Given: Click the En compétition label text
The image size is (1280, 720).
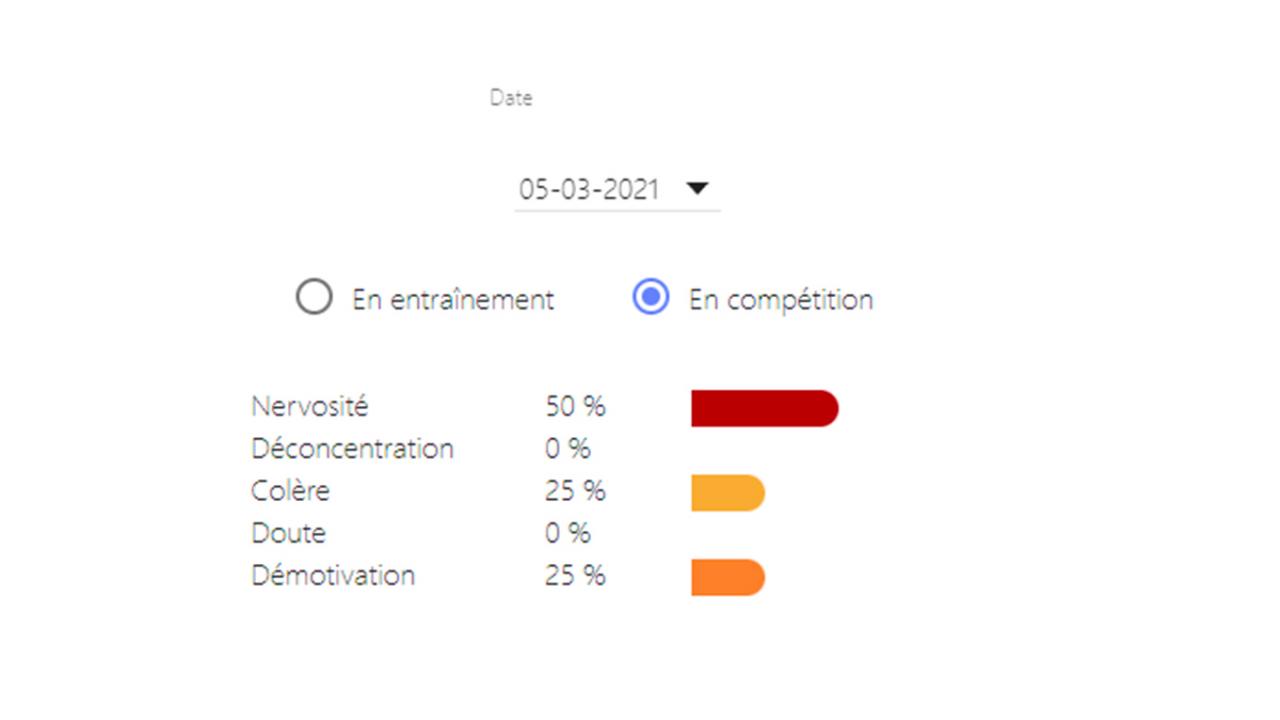Looking at the screenshot, I should [x=781, y=300].
